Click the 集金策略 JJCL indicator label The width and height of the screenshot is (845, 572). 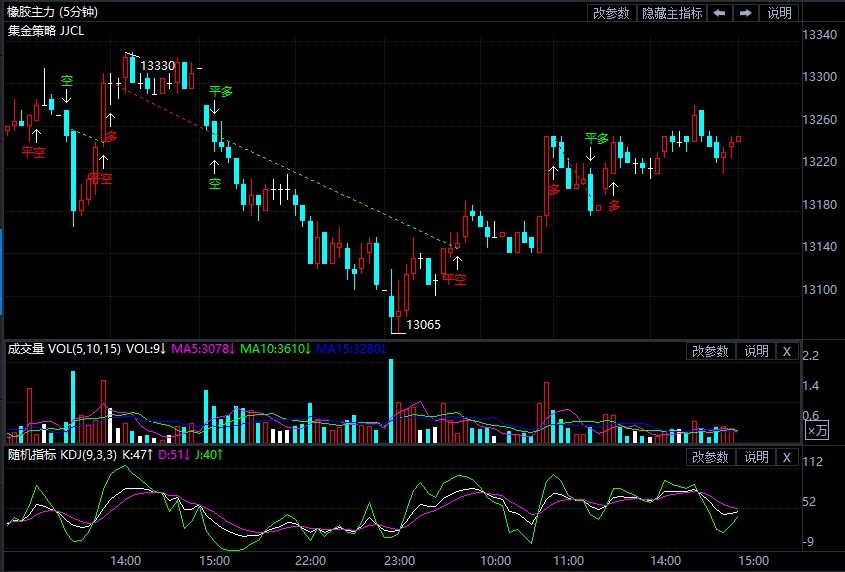[x=46, y=31]
